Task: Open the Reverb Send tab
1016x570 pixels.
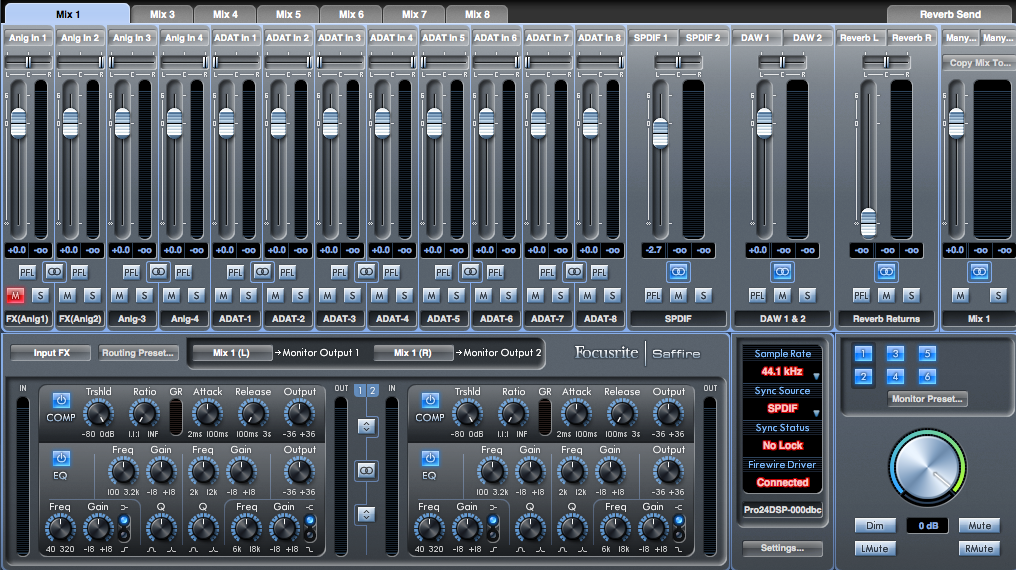Action: click(949, 14)
